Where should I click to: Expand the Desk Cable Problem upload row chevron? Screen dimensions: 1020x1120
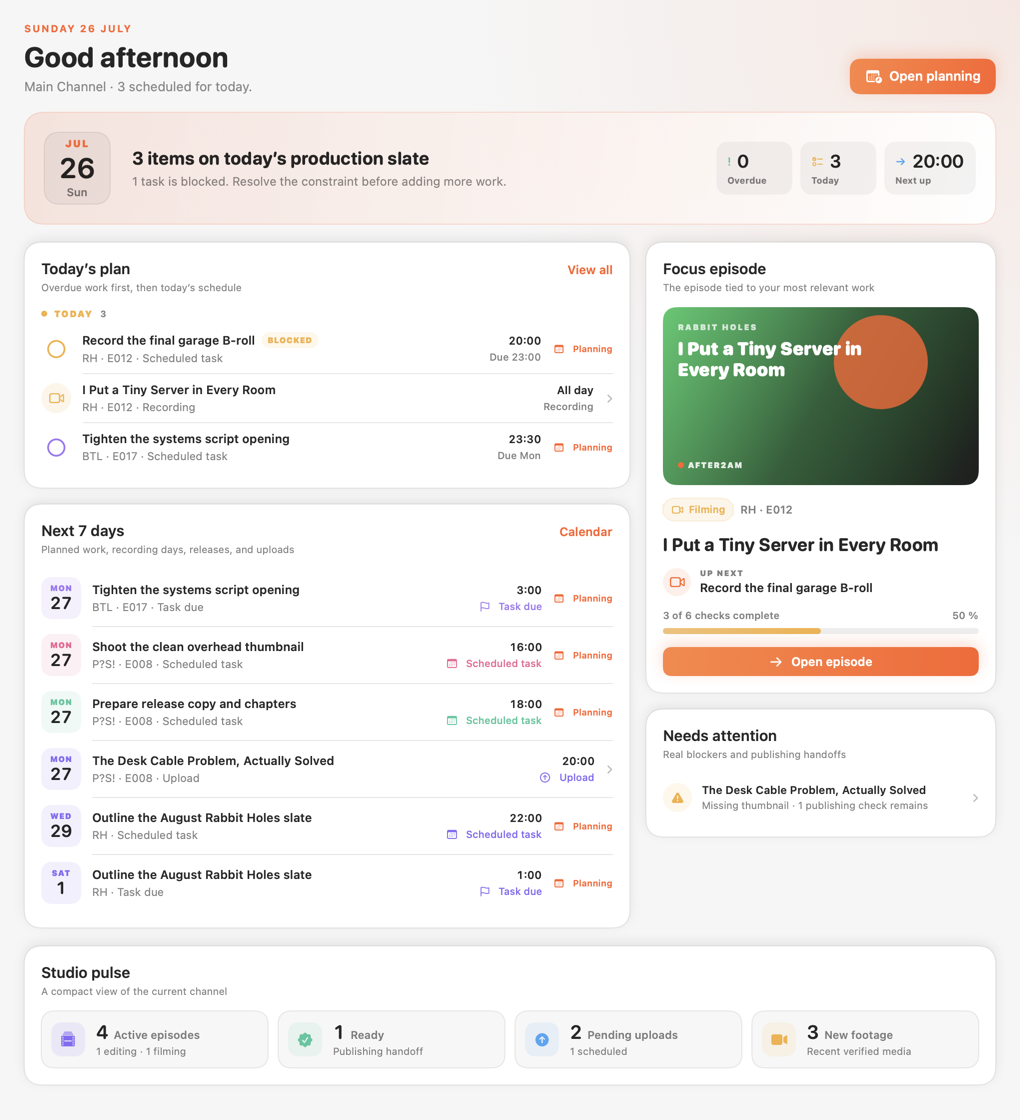pyautogui.click(x=609, y=770)
